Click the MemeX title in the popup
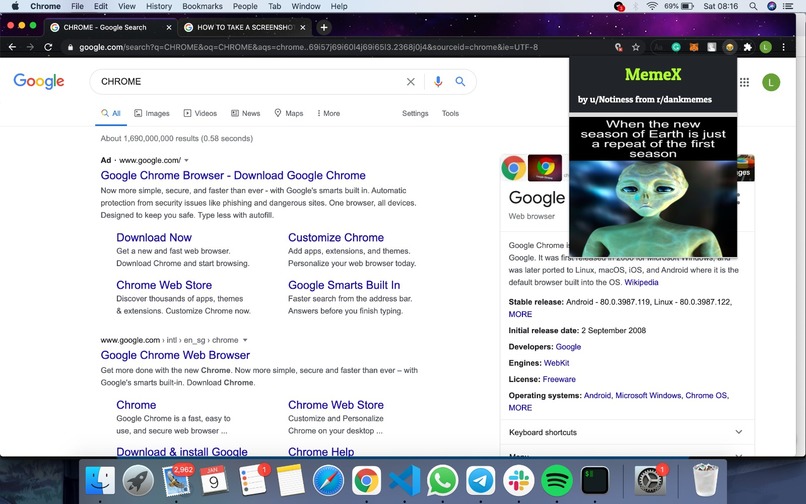 [x=653, y=75]
